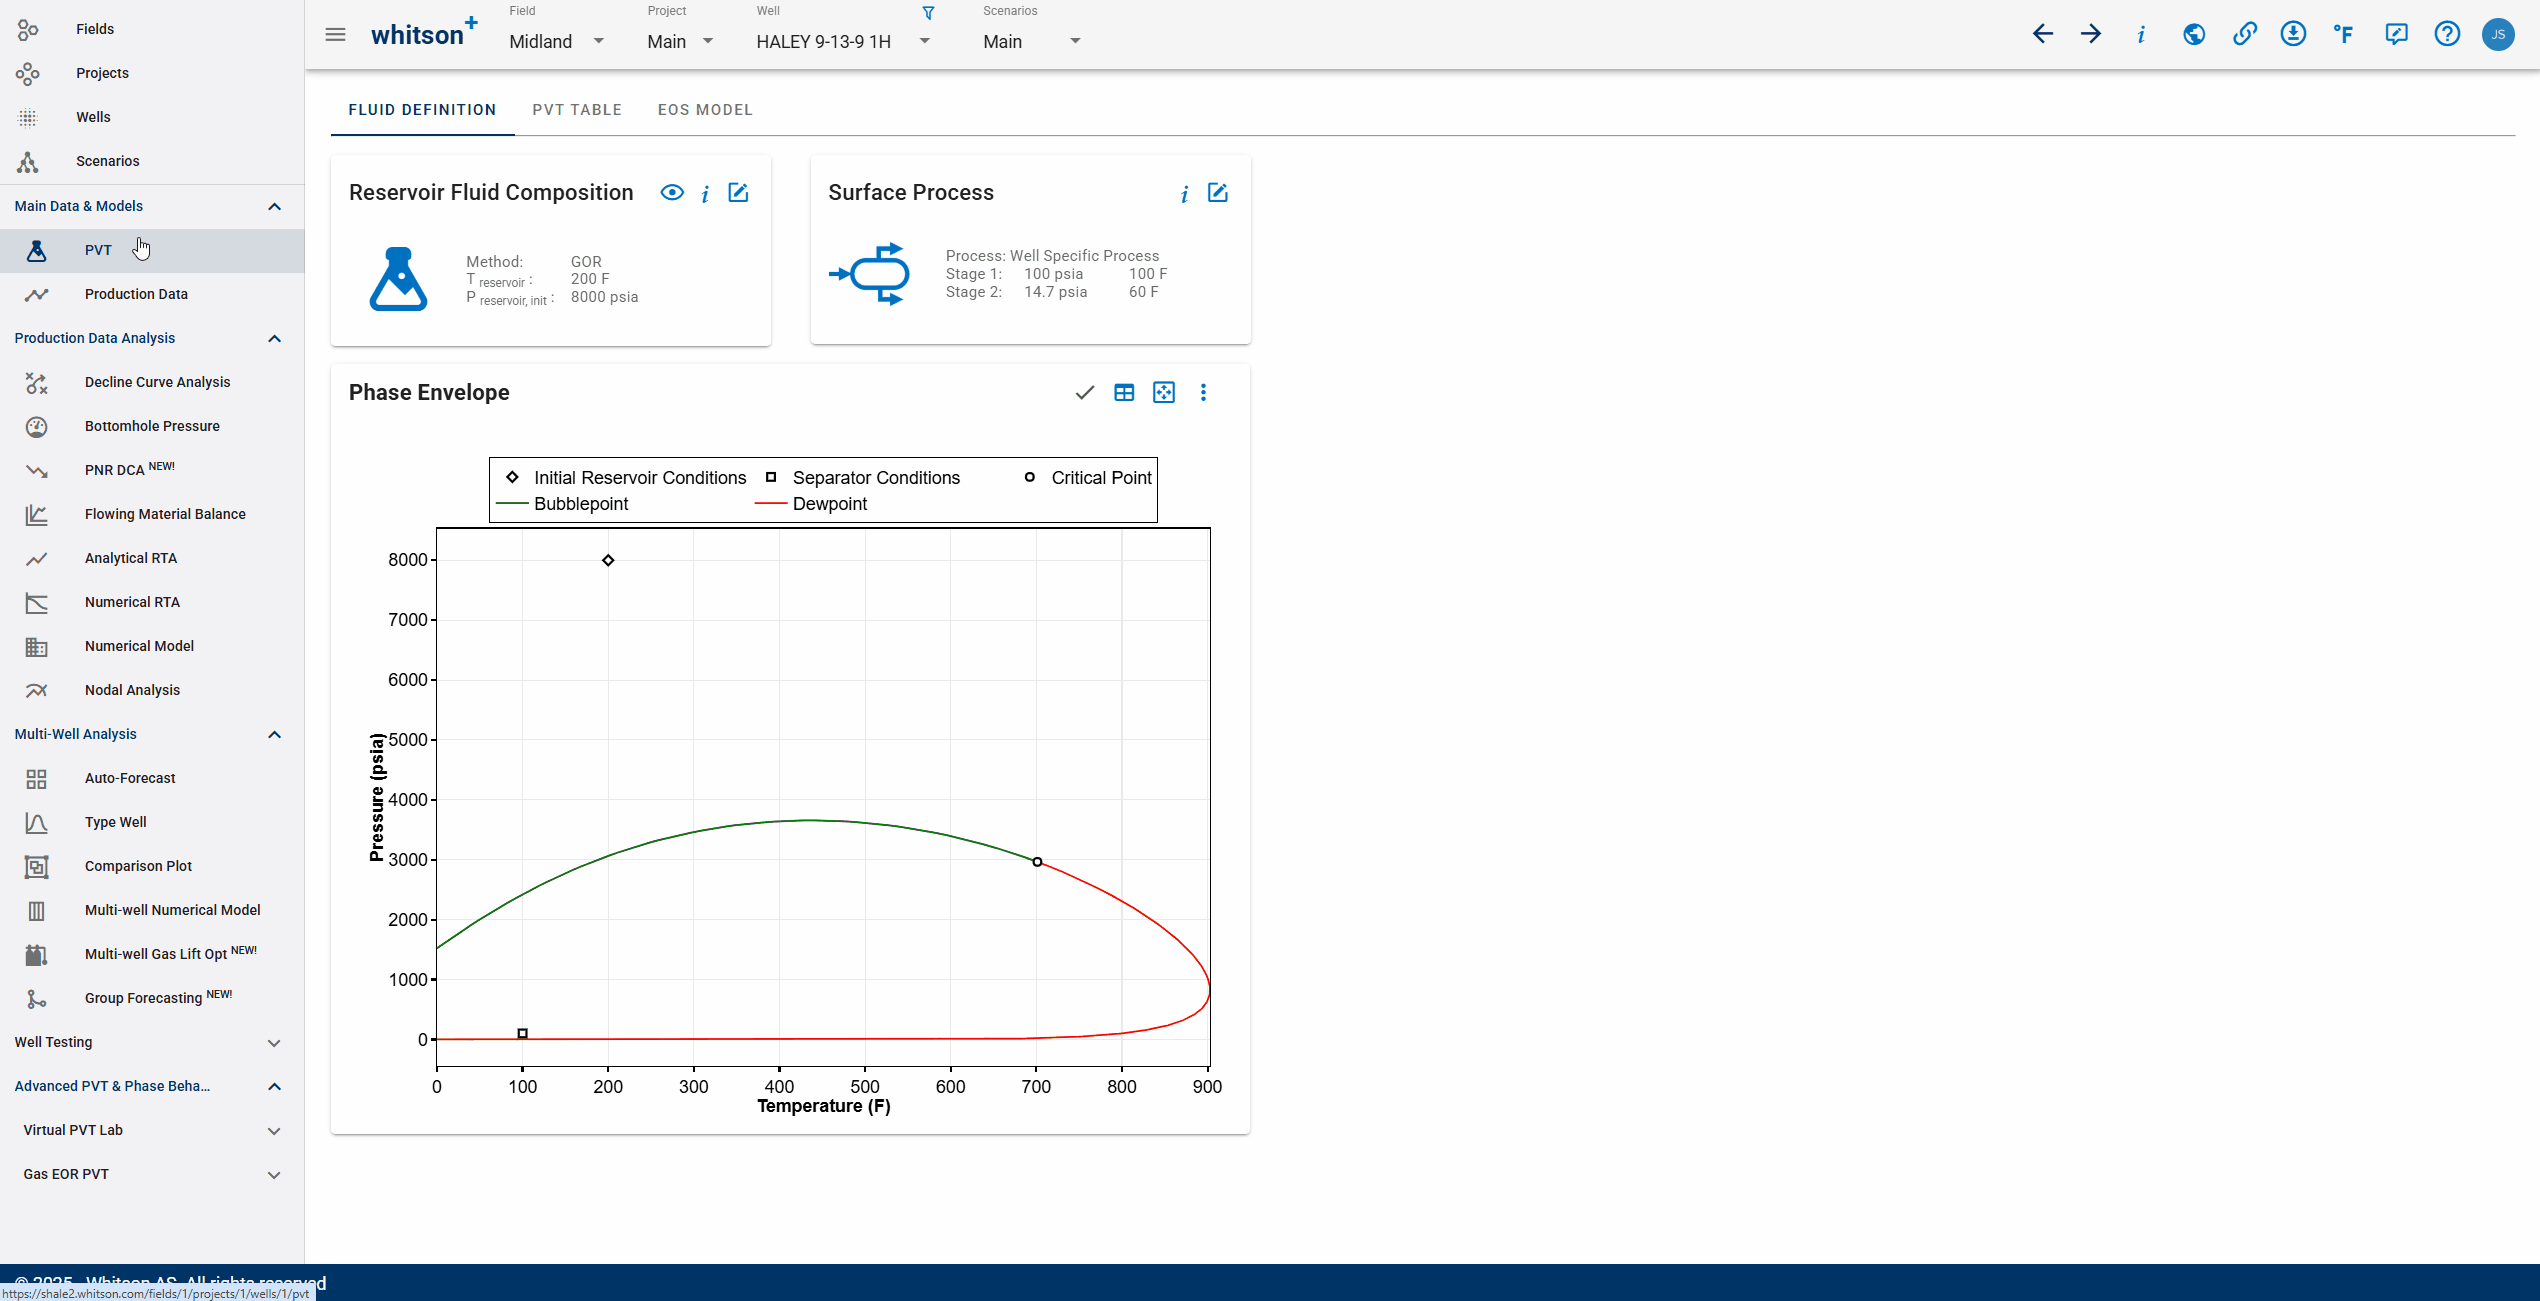Click the whitson+ logo
2540x1301 pixels.
pyautogui.click(x=424, y=34)
